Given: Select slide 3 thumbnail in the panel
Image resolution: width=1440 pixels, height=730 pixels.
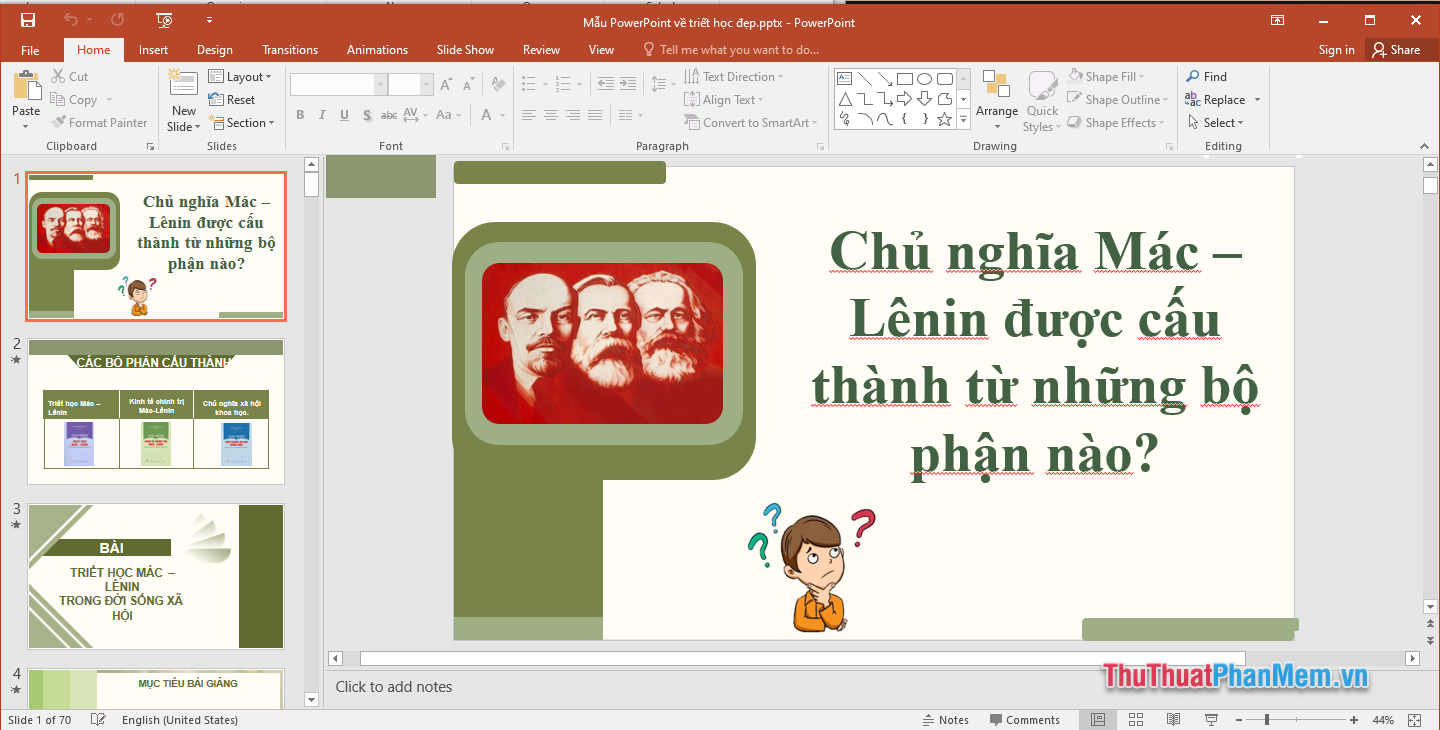Looking at the screenshot, I should (155, 576).
